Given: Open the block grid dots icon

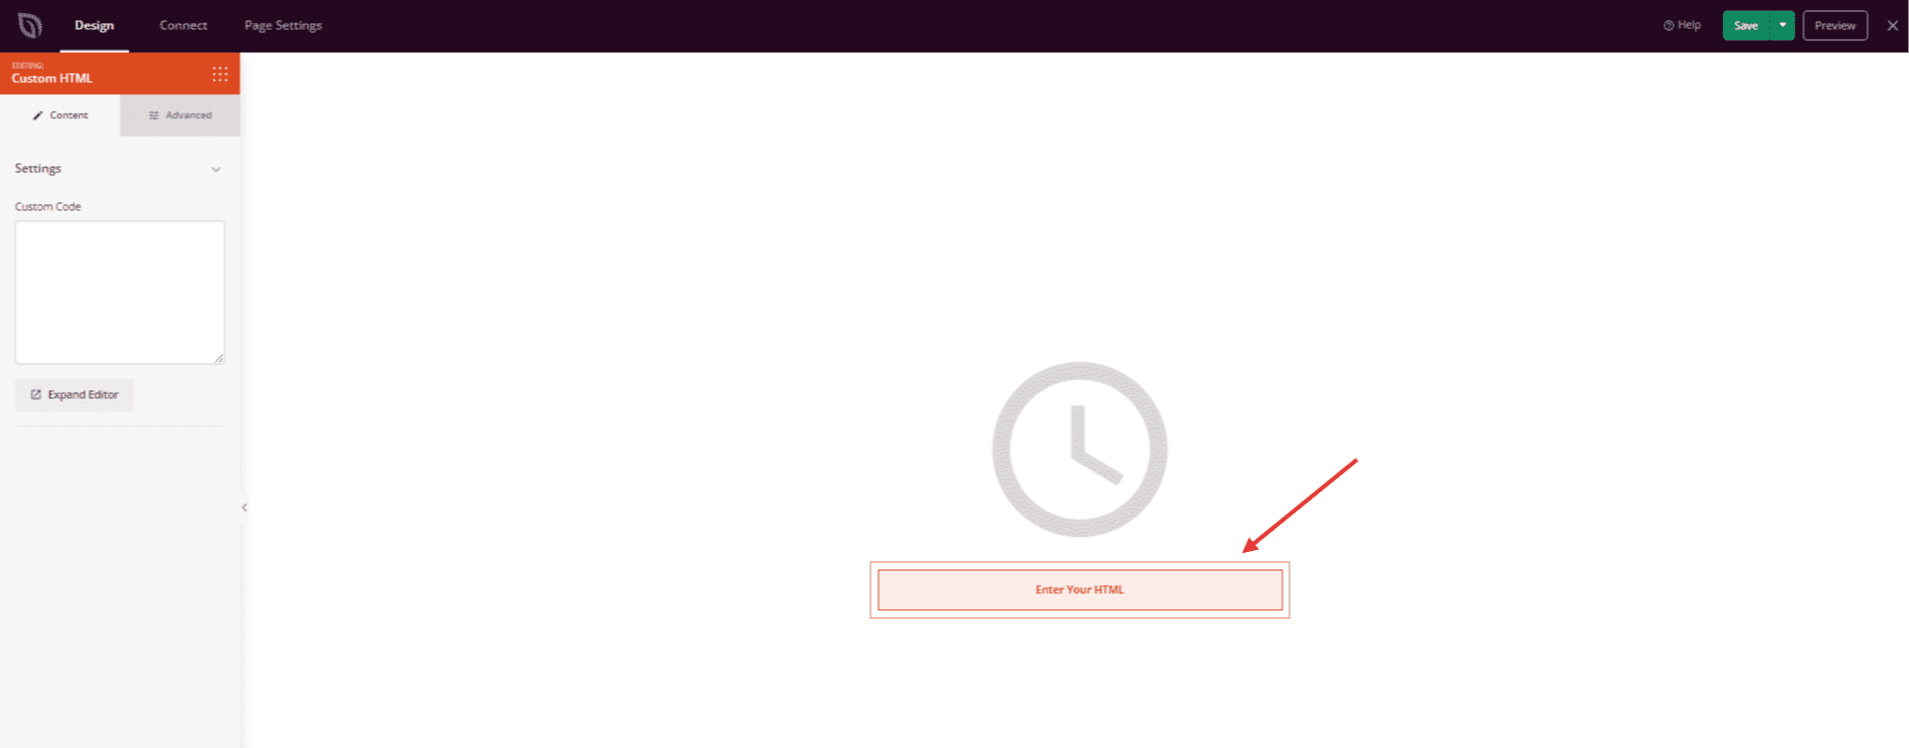Looking at the screenshot, I should click(220, 74).
